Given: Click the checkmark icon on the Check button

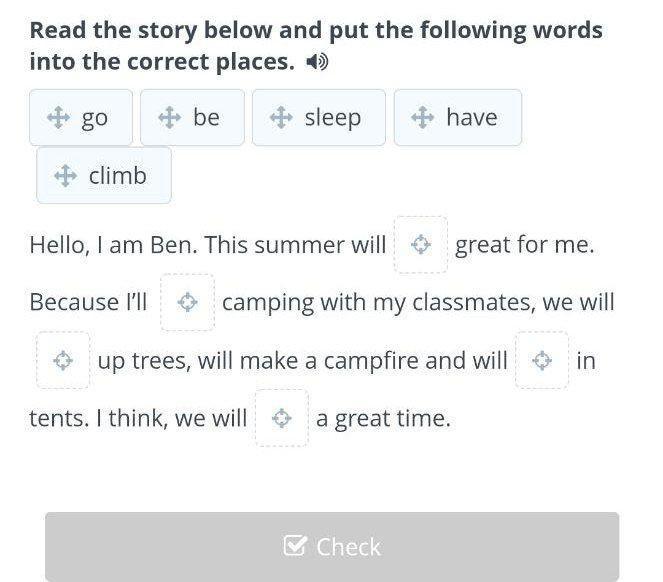Looking at the screenshot, I should (x=295, y=546).
